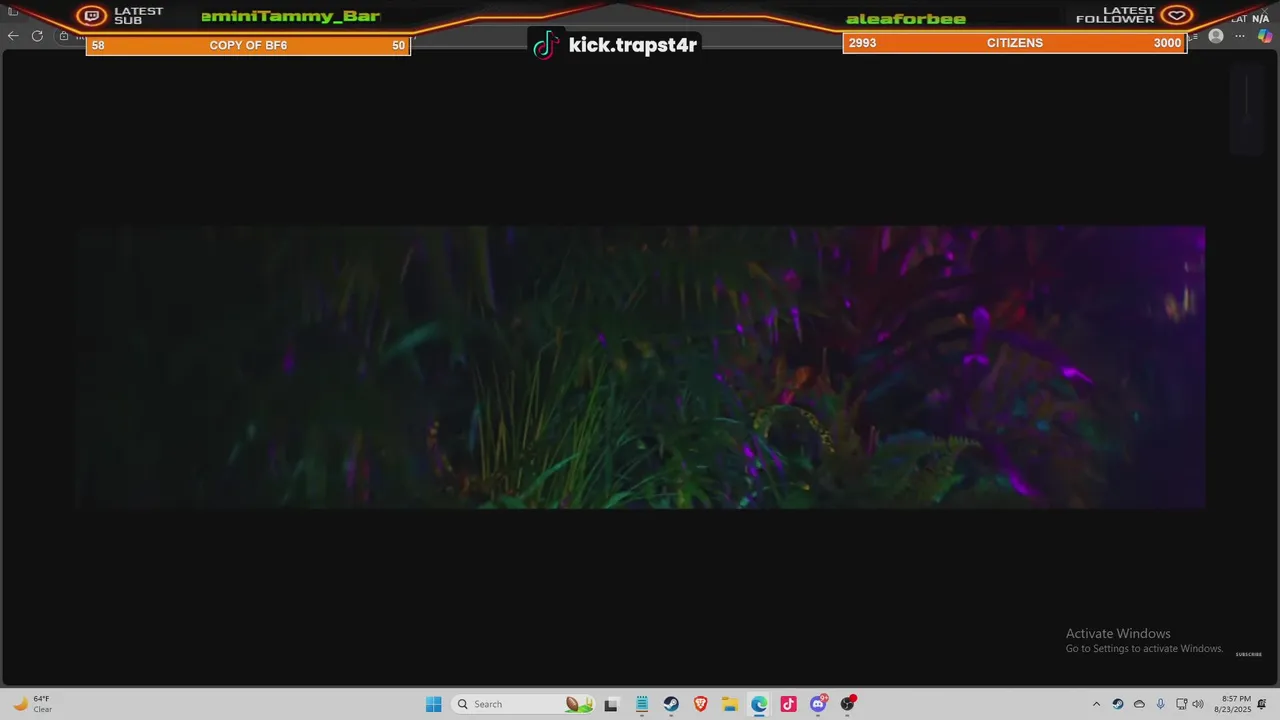Viewport: 1280px width, 720px height.
Task: Click the CITIZENS follower goal bar
Action: [1015, 43]
